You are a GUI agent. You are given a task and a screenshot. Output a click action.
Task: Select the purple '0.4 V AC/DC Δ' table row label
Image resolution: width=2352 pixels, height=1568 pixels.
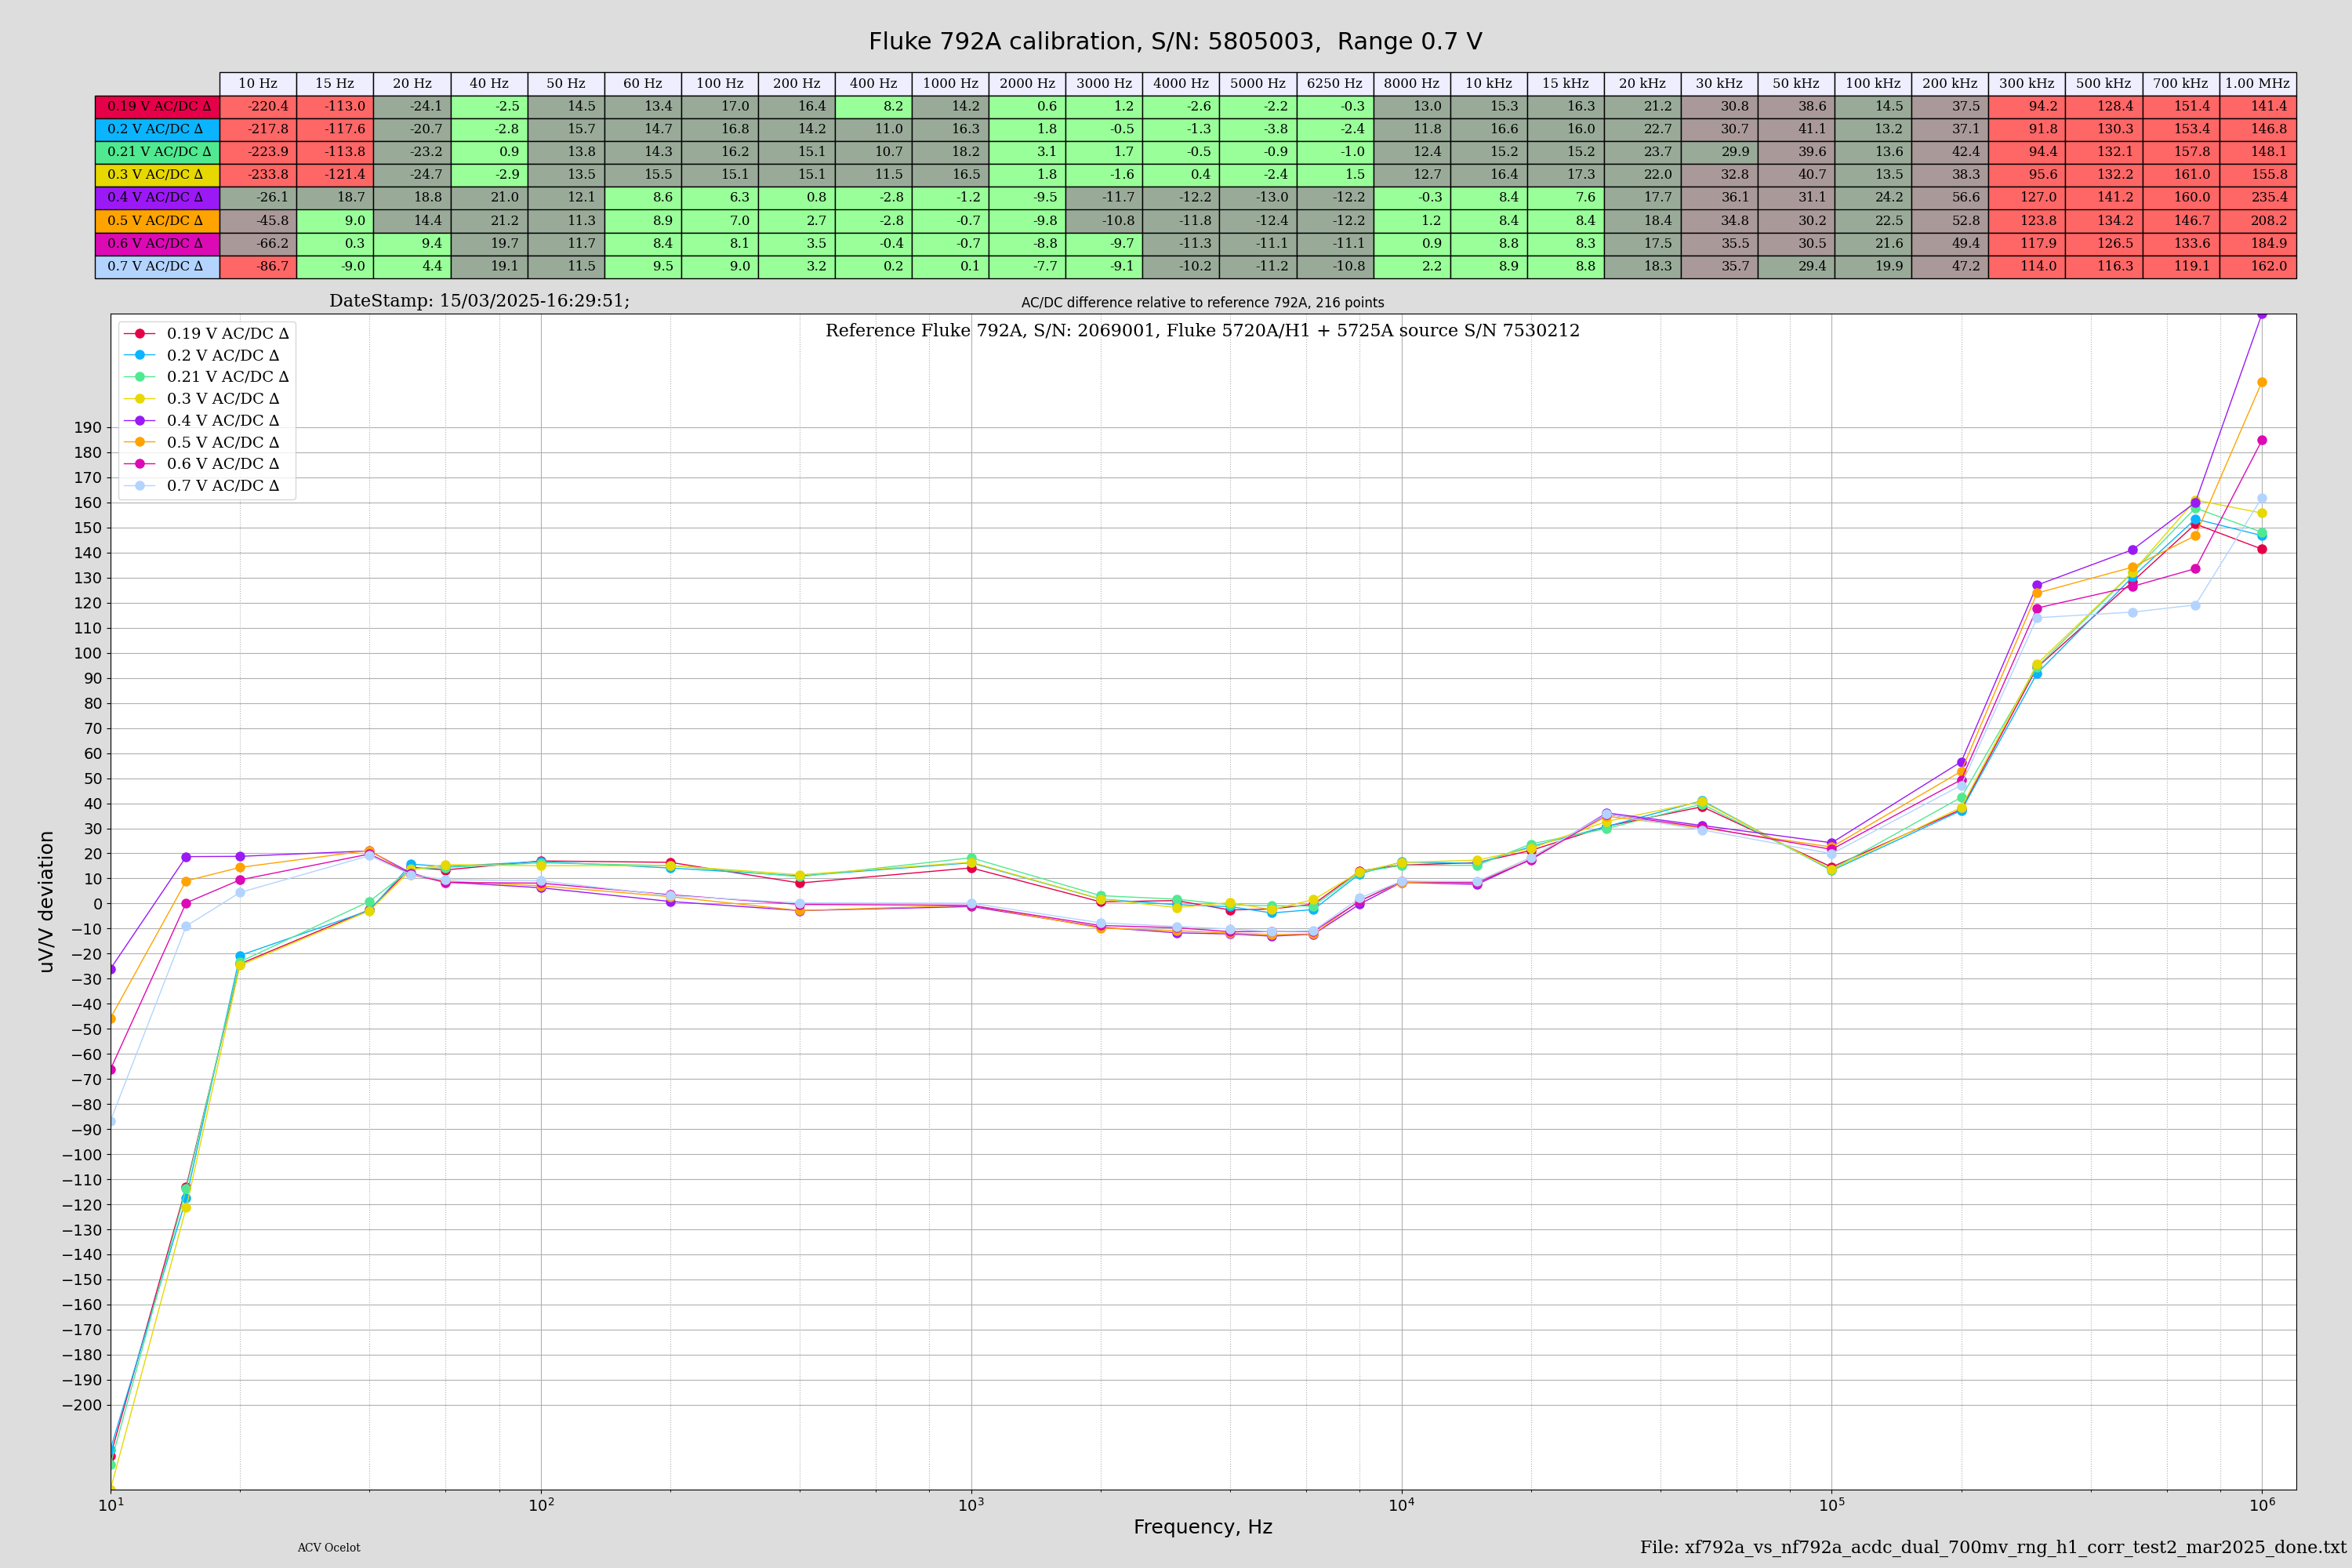[158, 197]
